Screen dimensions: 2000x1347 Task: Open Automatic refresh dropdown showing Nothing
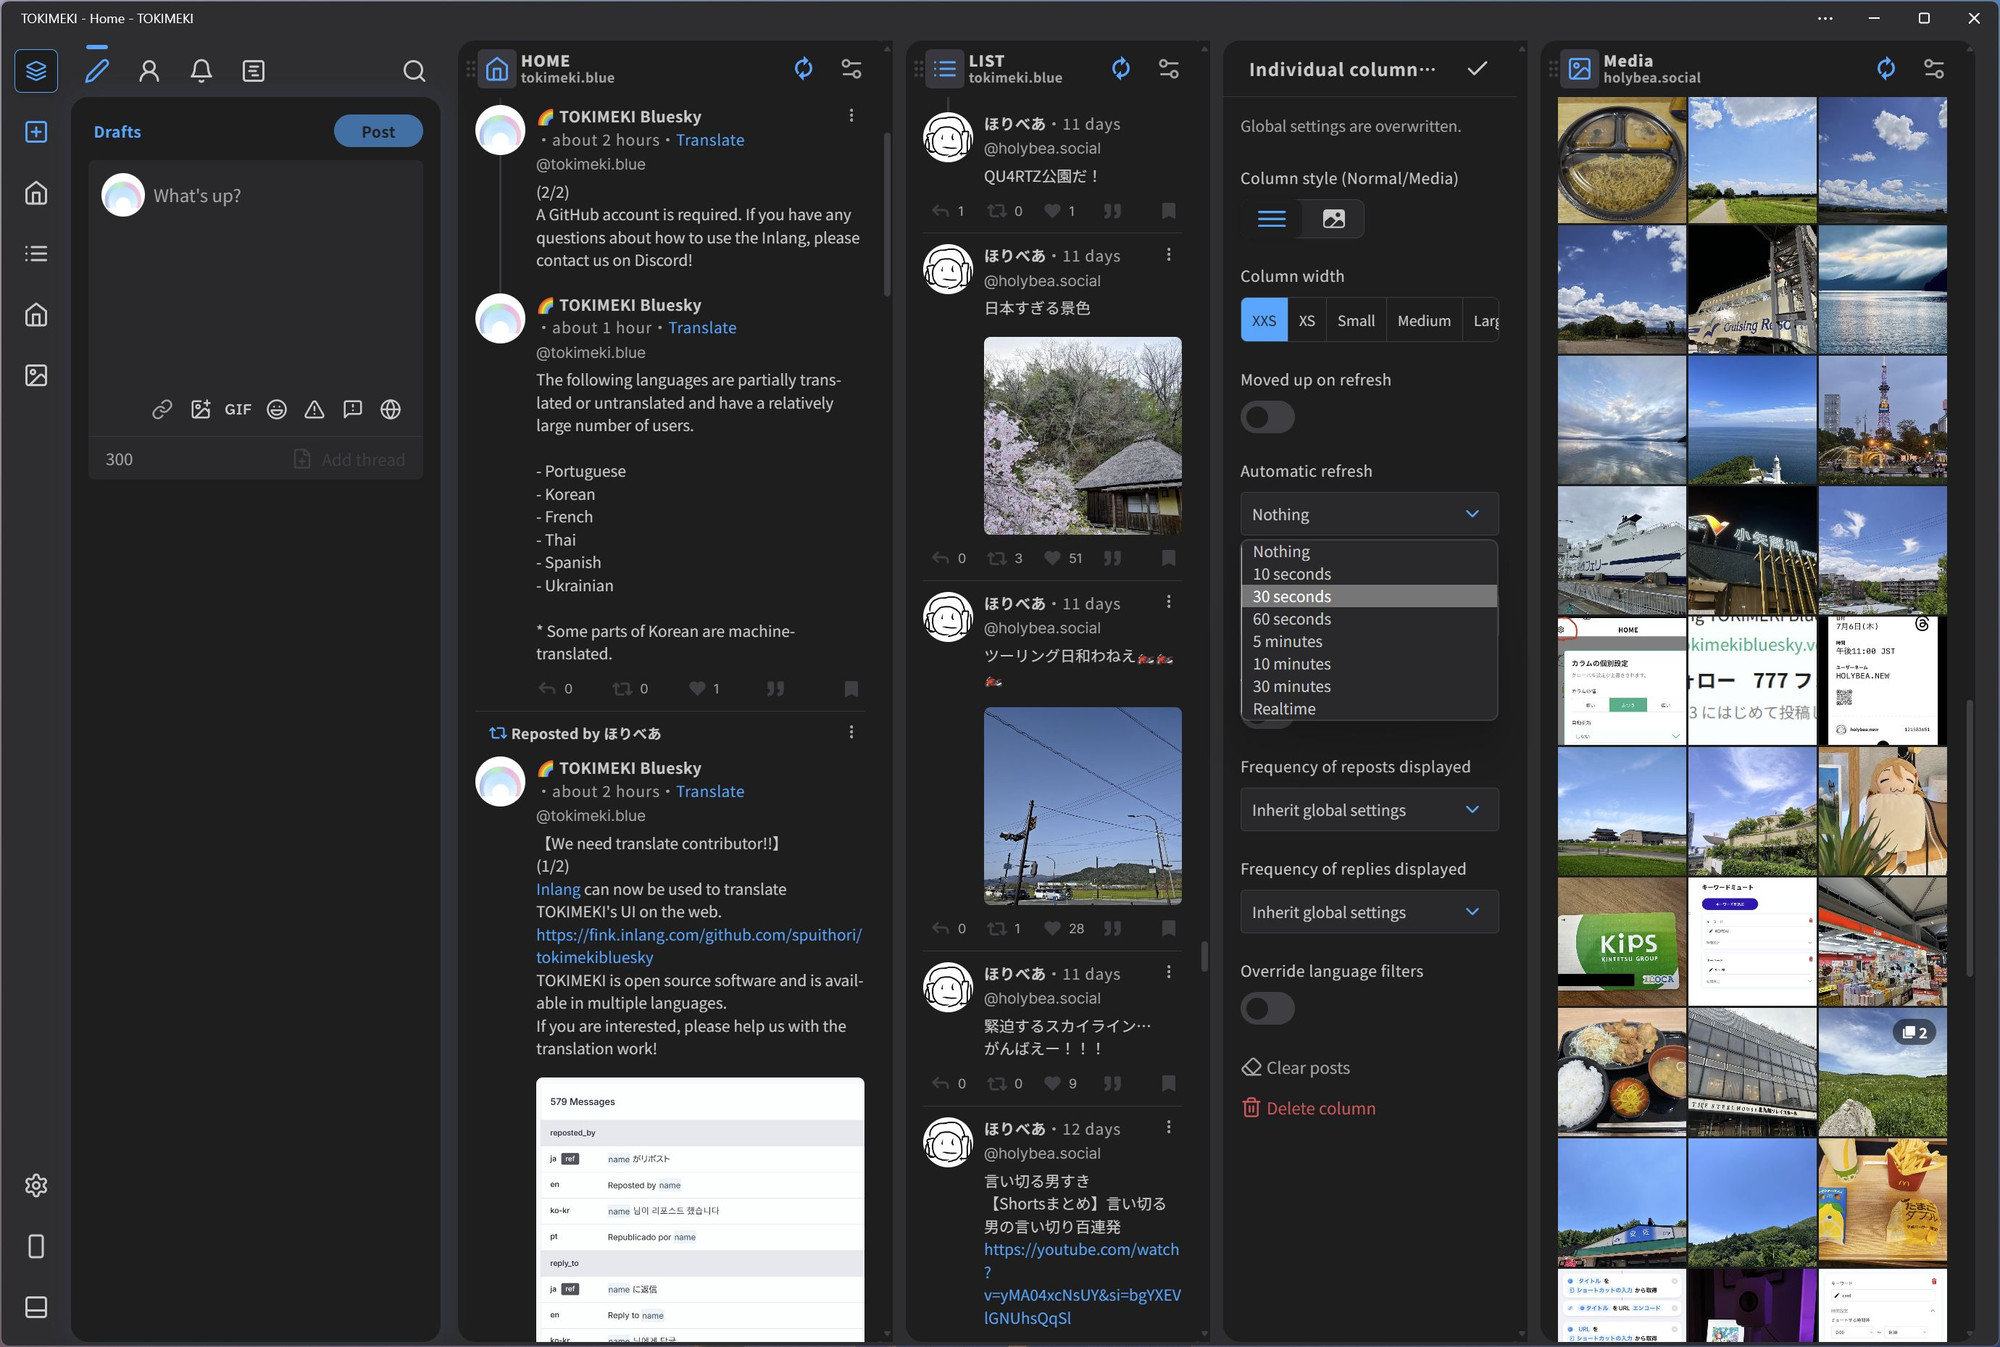(x=1369, y=514)
